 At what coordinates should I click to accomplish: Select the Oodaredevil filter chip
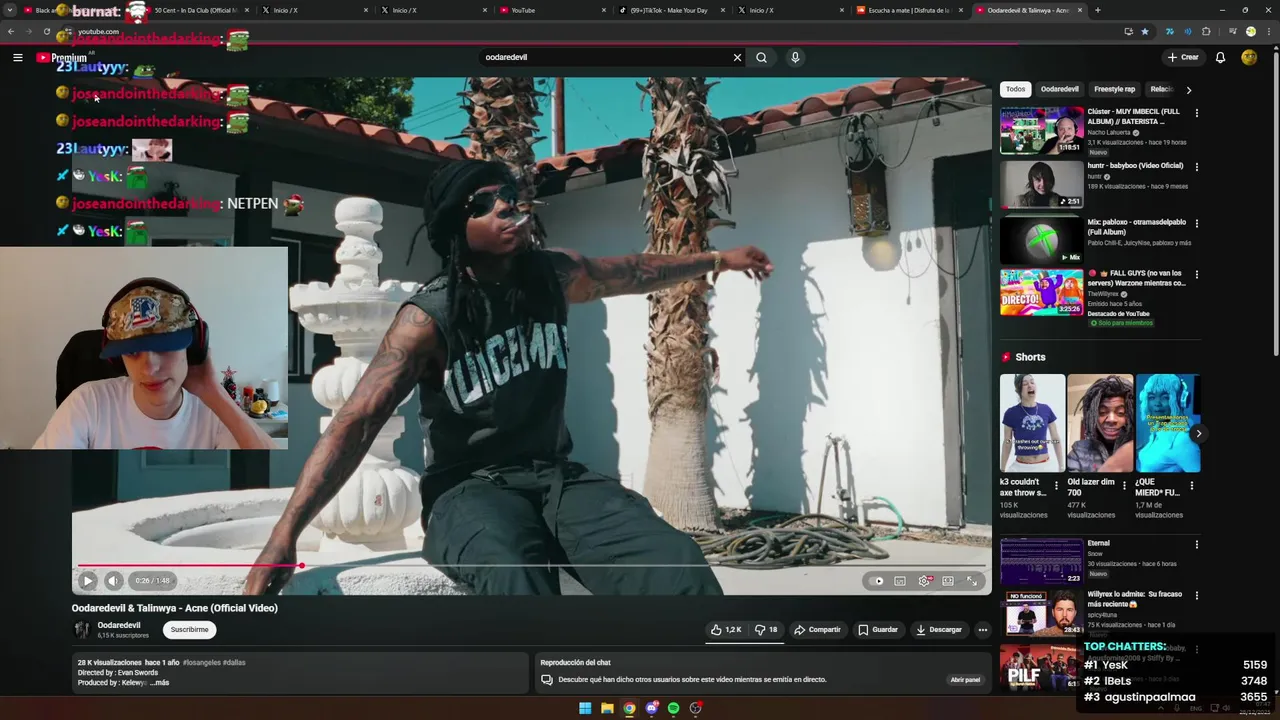1059,89
